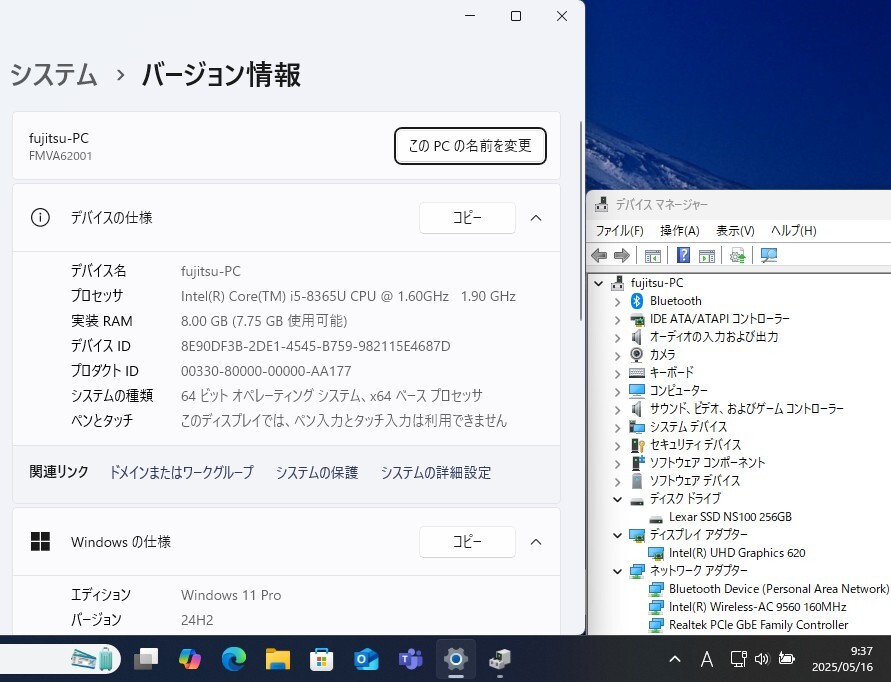Launch Microsoft Edge from the taskbar

(232, 659)
